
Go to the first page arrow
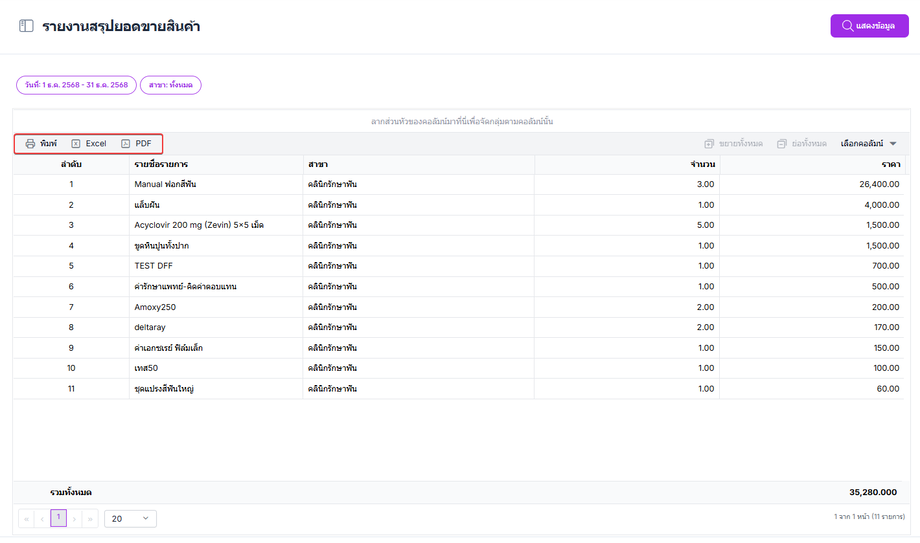[26, 518]
